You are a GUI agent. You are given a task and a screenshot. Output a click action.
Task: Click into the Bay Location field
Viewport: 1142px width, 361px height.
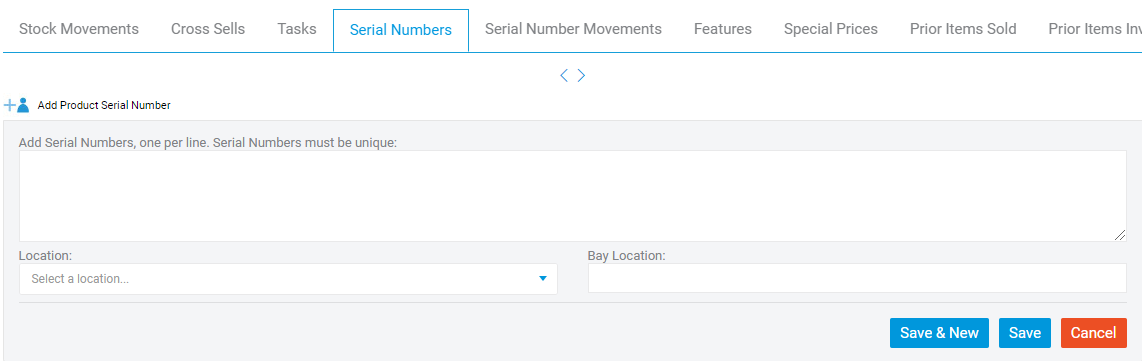pyautogui.click(x=857, y=278)
